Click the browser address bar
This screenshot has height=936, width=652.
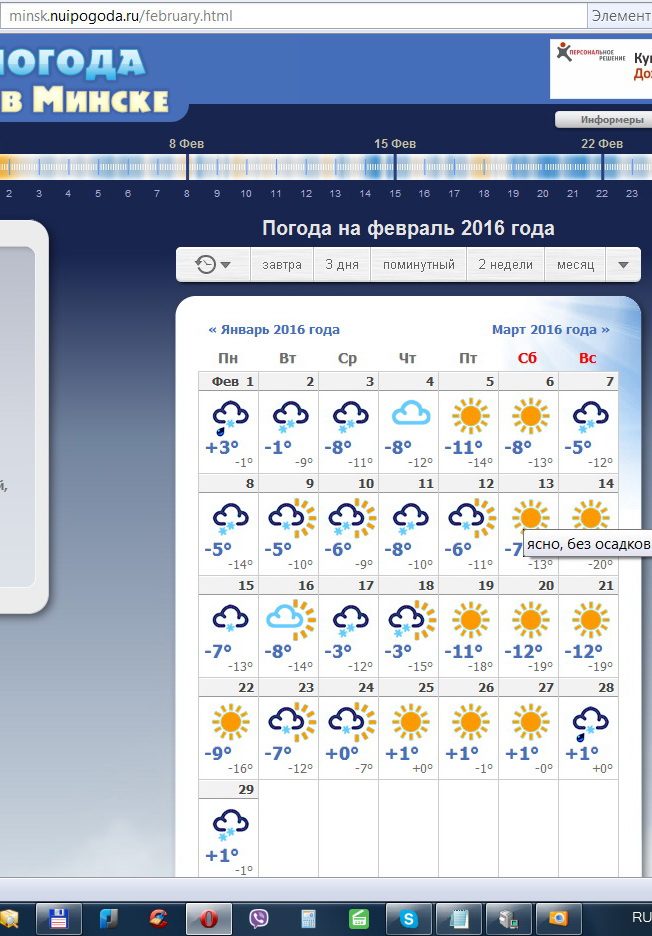295,16
